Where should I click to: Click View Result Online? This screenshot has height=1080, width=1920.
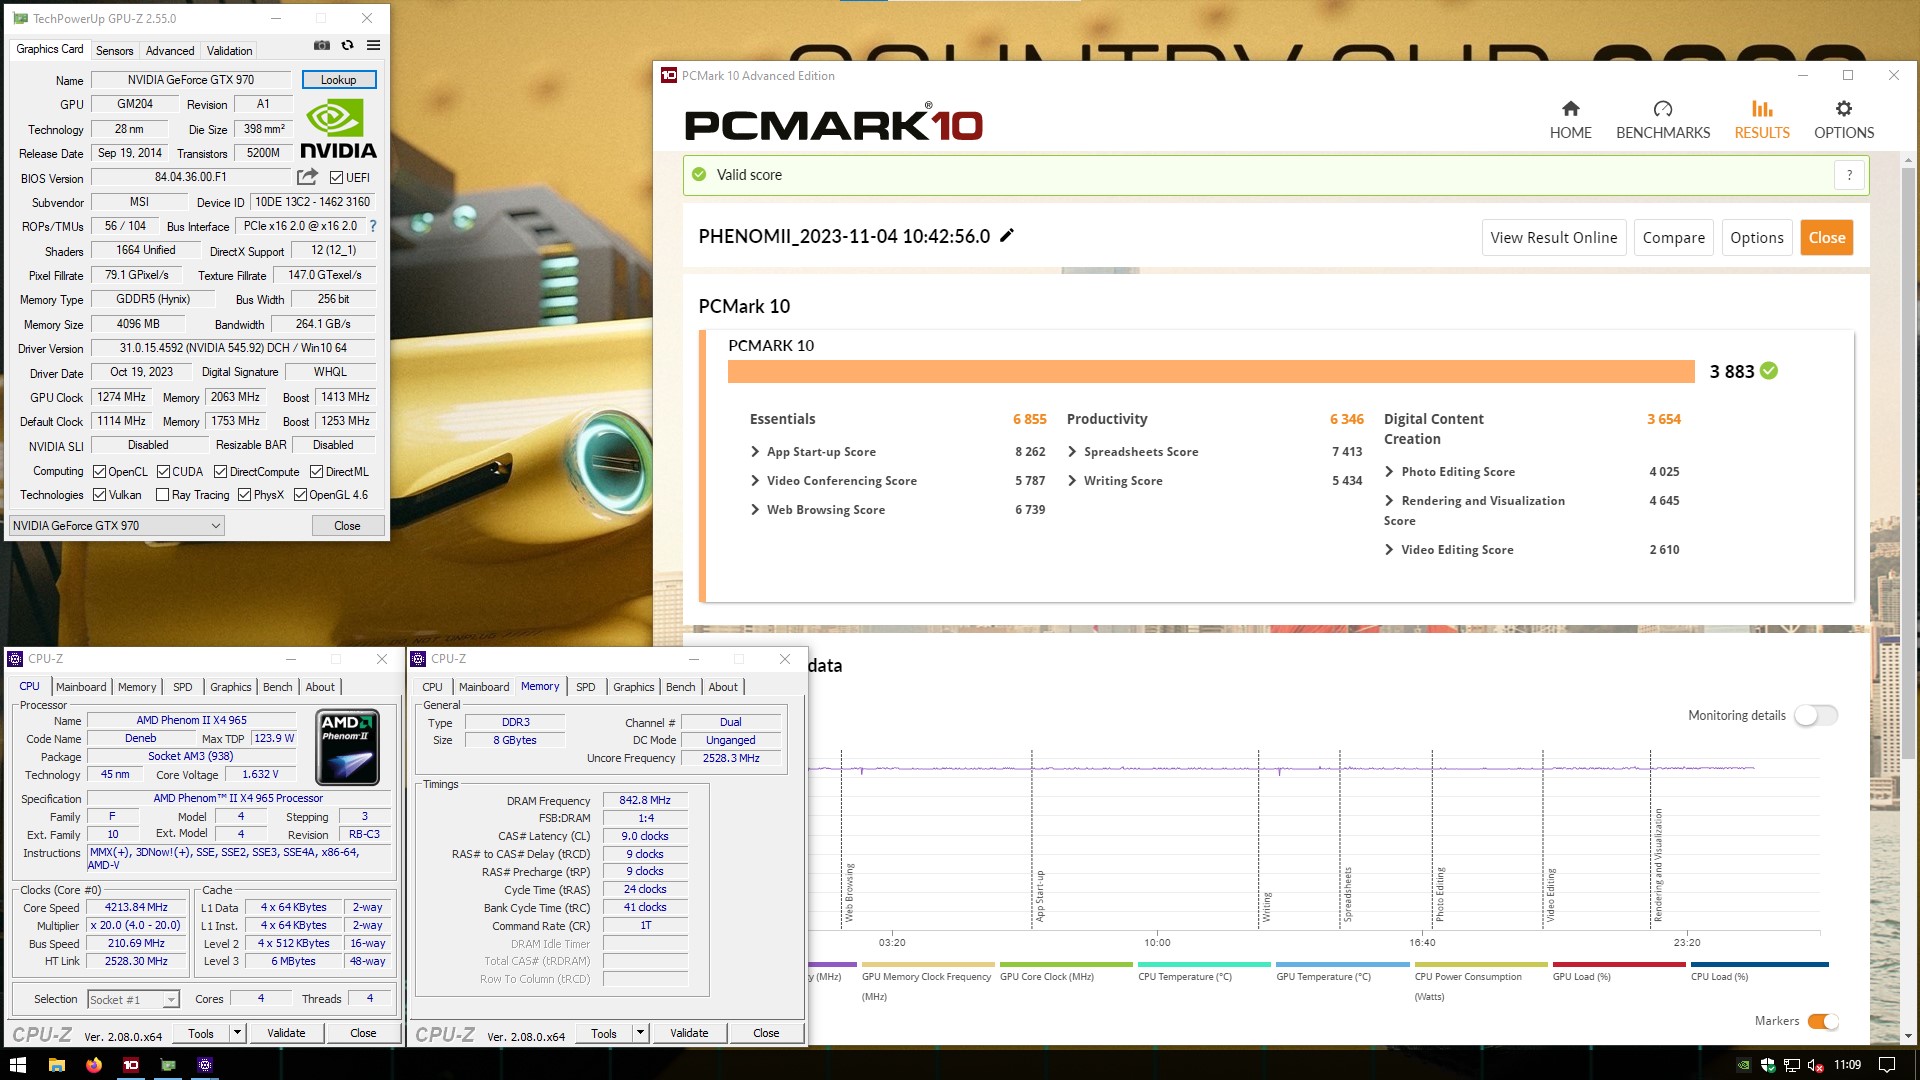pyautogui.click(x=1553, y=238)
